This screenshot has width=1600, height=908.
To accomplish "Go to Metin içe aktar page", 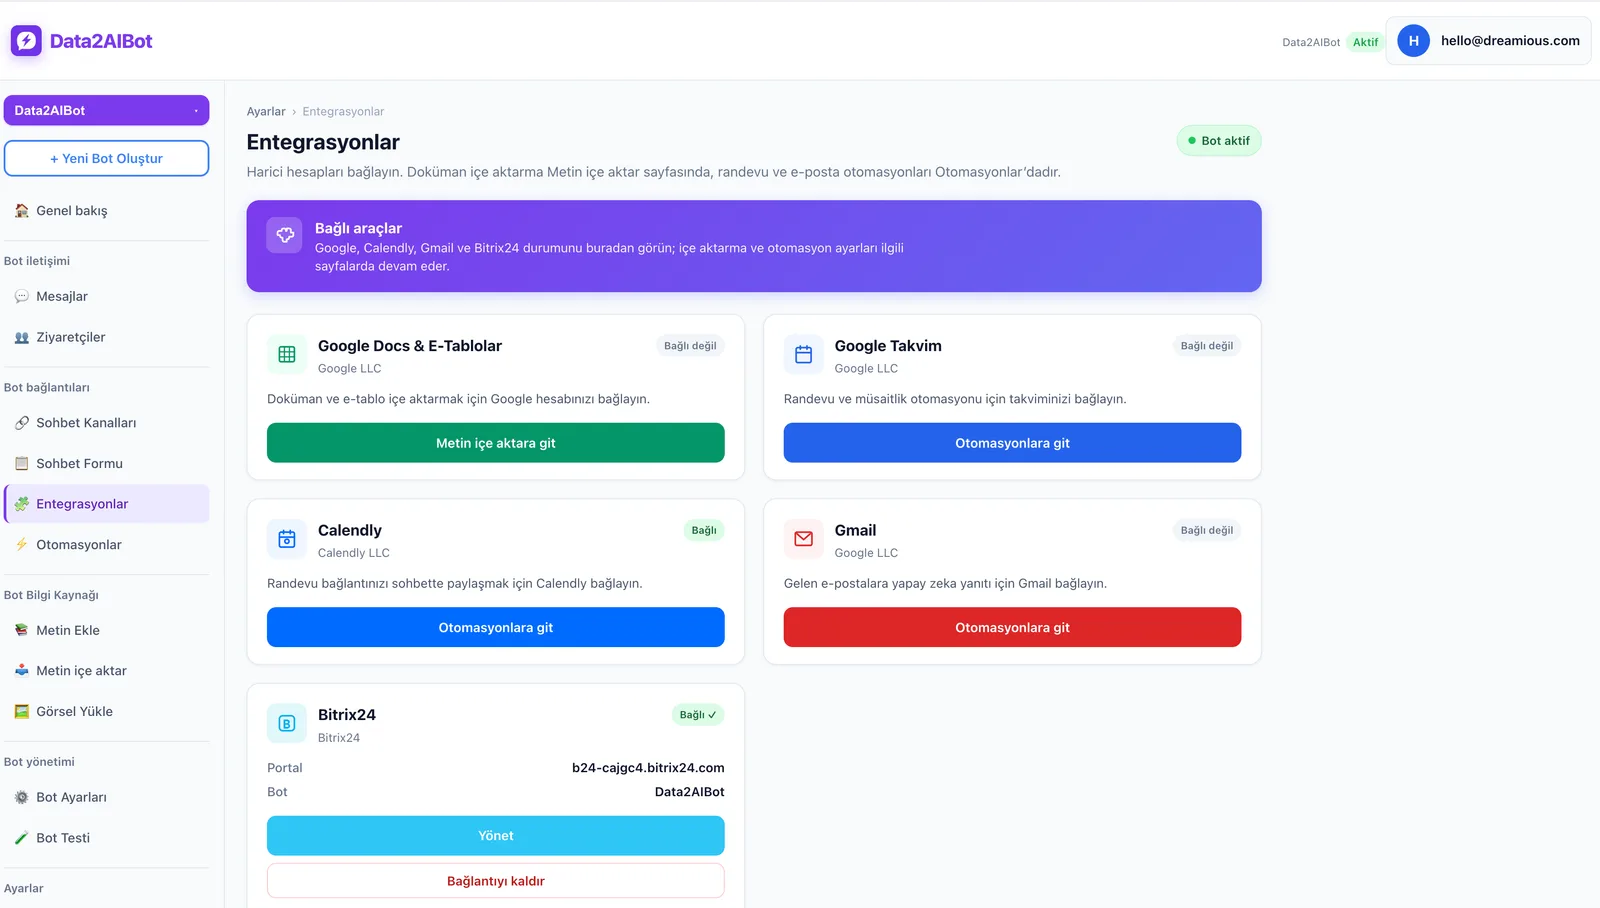I will [x=107, y=671].
